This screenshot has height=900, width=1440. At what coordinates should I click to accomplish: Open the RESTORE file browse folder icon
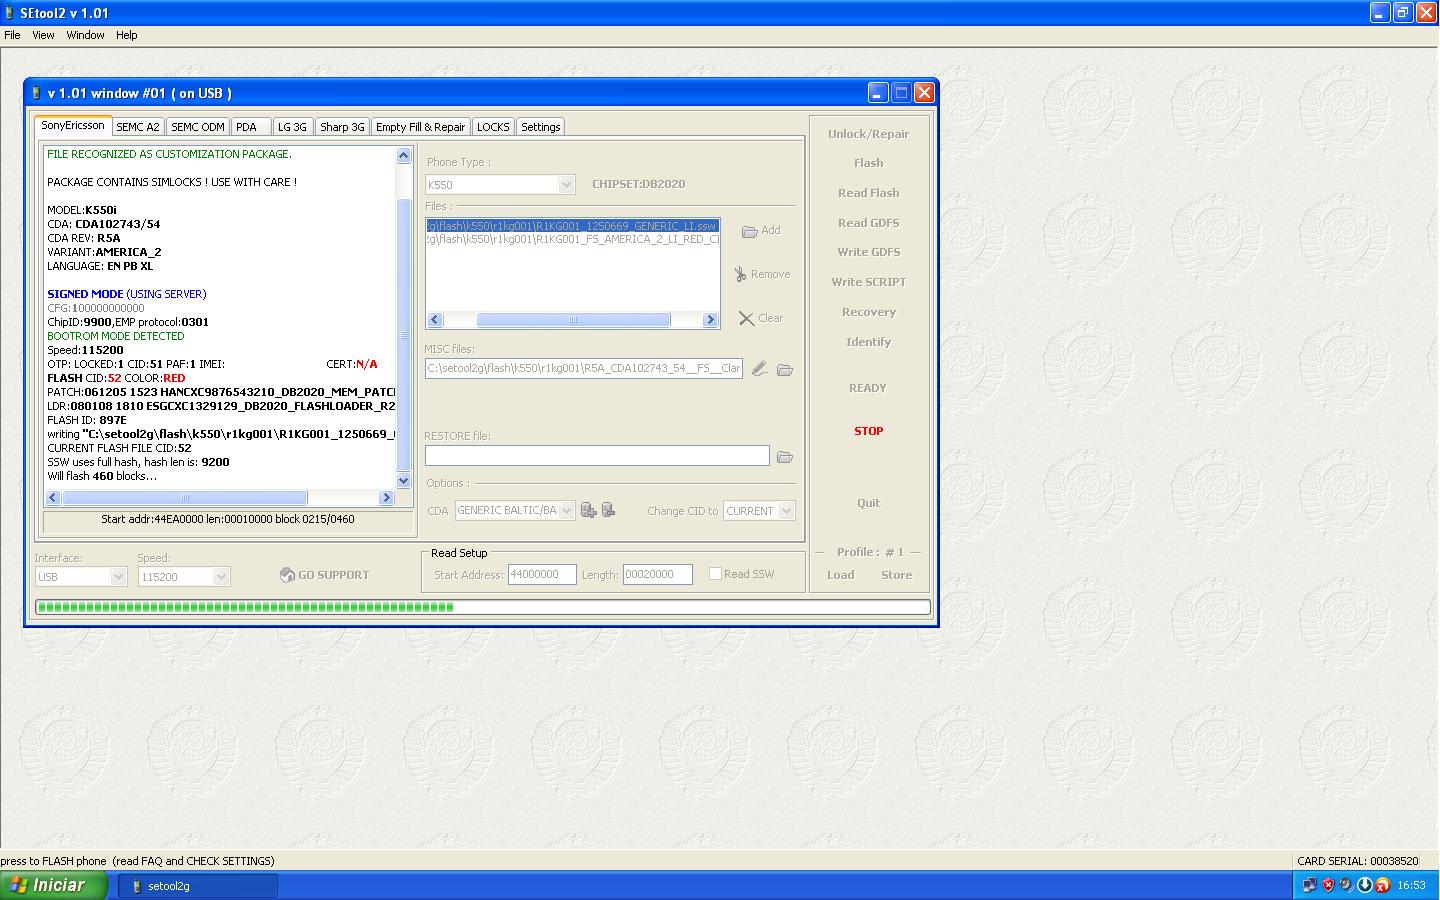coord(785,456)
